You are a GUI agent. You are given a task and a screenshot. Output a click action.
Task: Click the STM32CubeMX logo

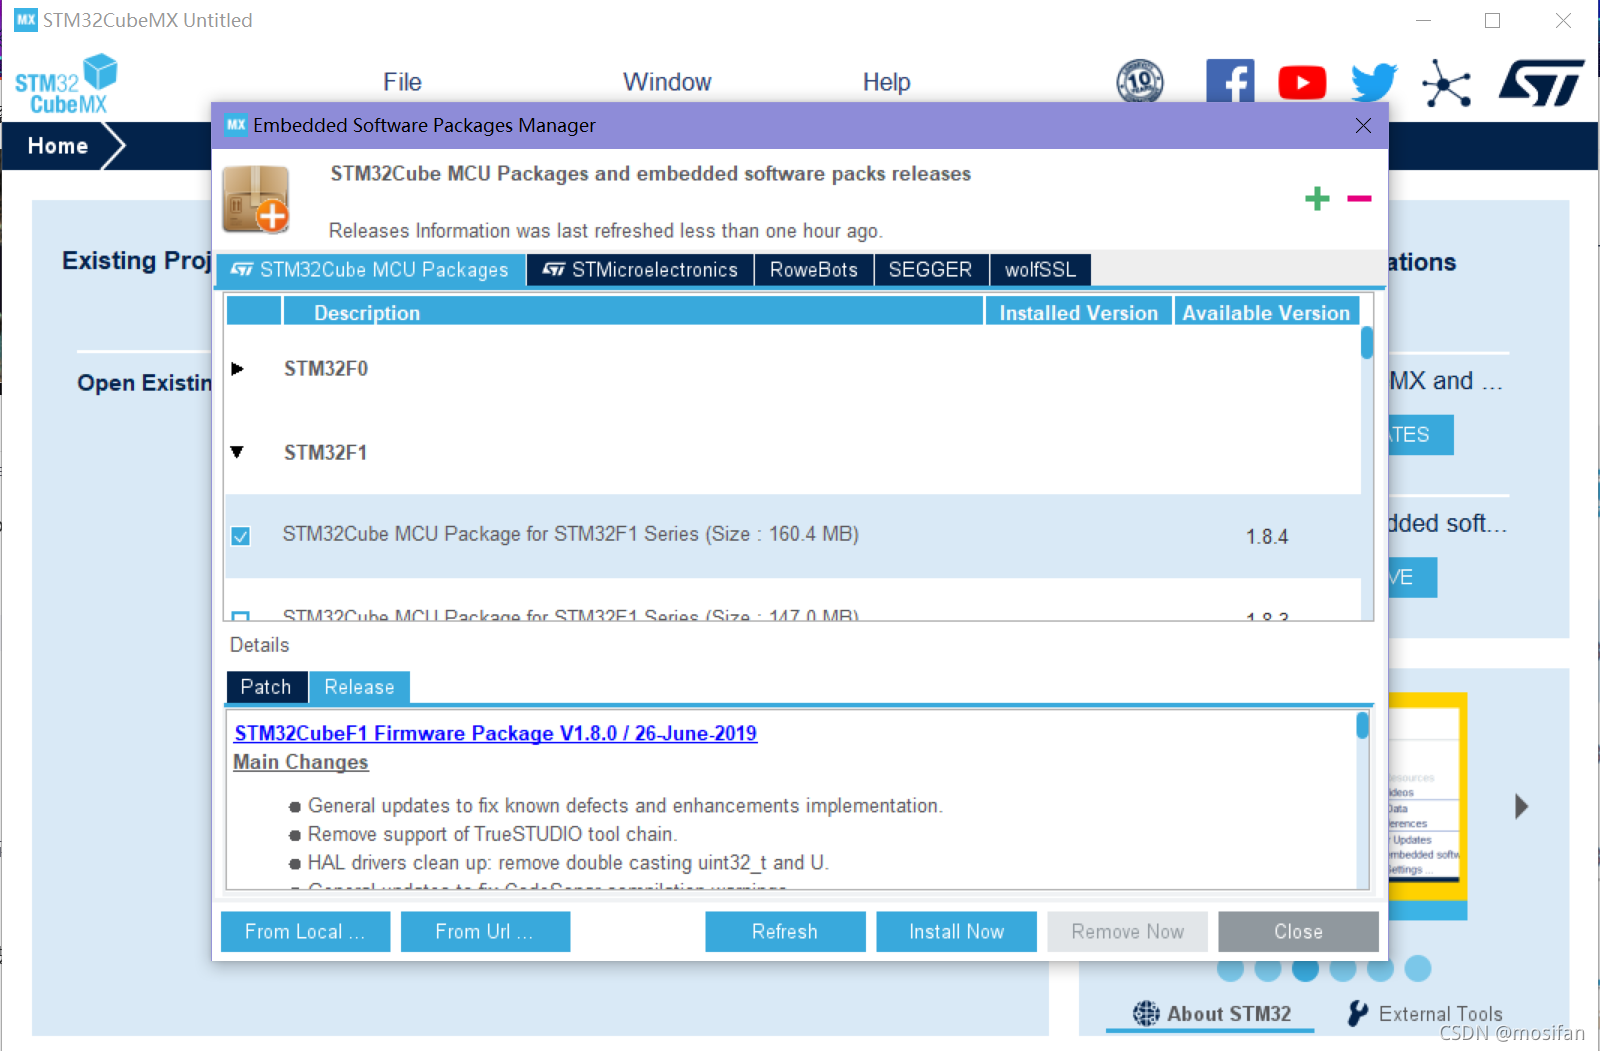(x=66, y=85)
